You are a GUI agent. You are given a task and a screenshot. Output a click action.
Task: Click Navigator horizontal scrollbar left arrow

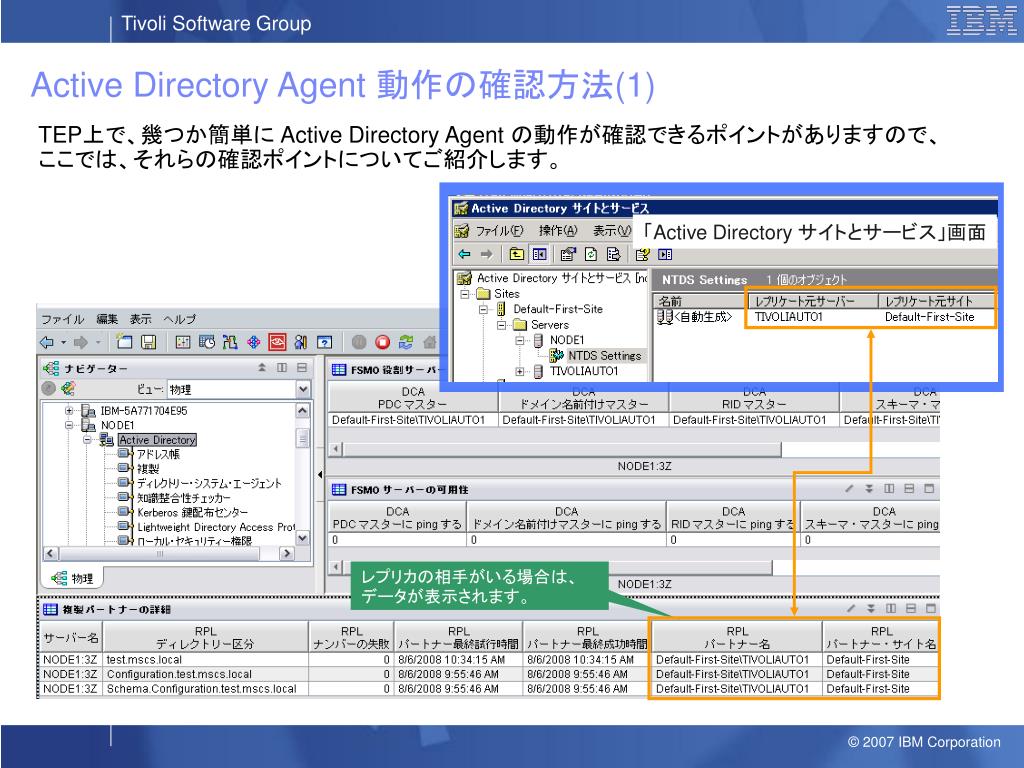pyautogui.click(x=50, y=553)
